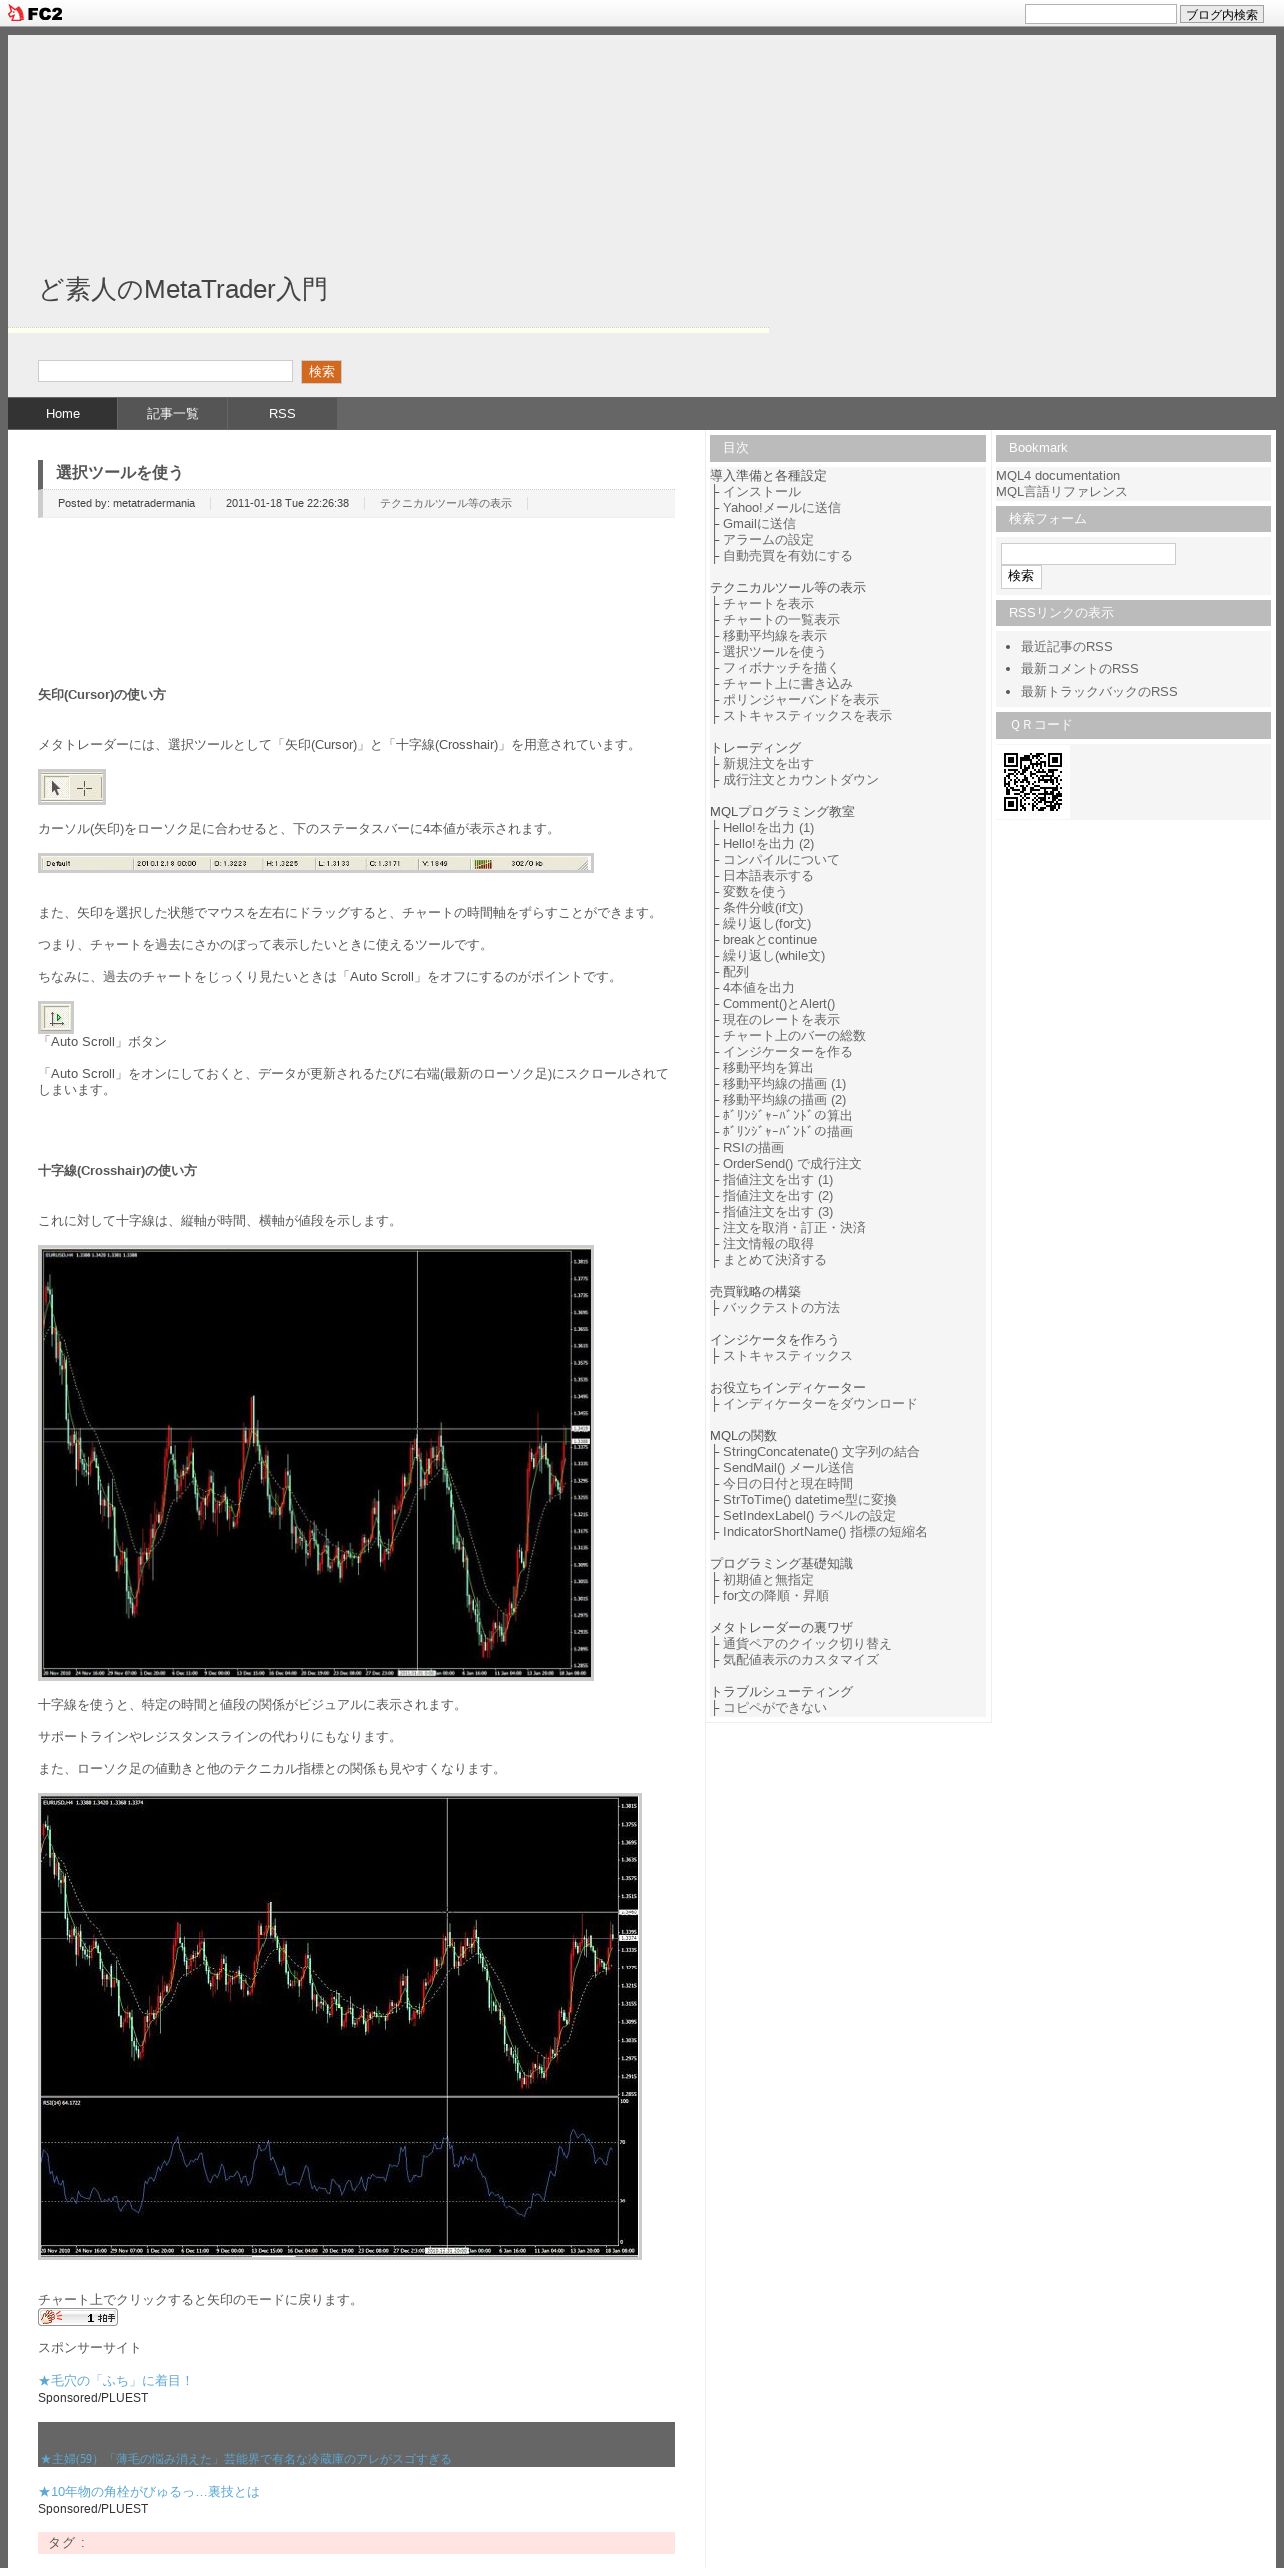Open the crosshair EURUSD chart screenshot

click(316, 1463)
